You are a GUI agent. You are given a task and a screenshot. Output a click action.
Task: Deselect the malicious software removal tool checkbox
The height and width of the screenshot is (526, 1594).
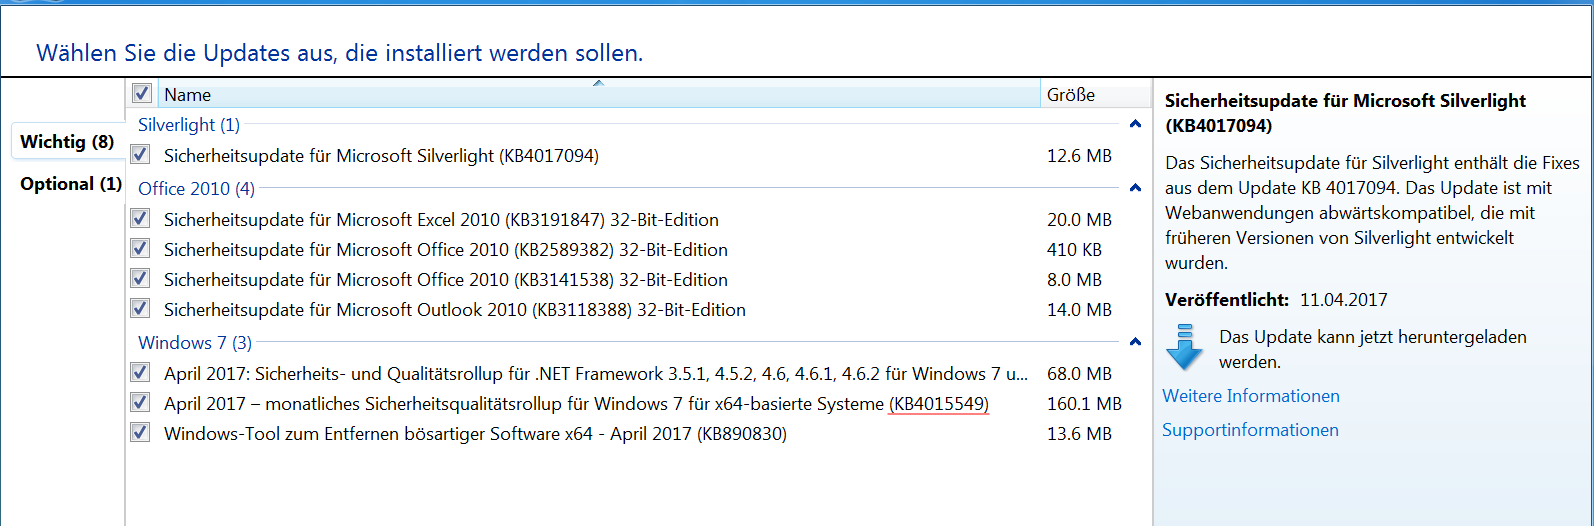[x=140, y=433]
